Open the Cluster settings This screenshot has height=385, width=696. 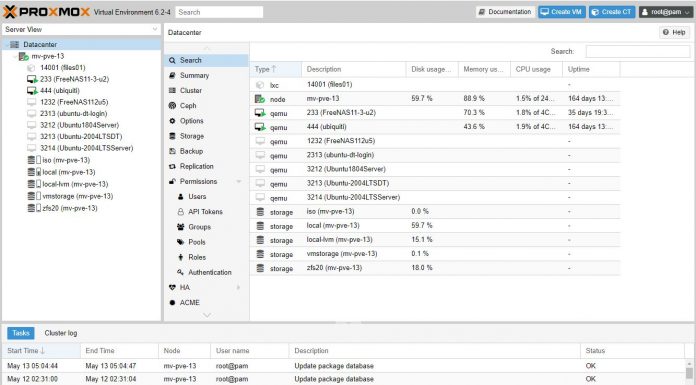(x=206, y=91)
